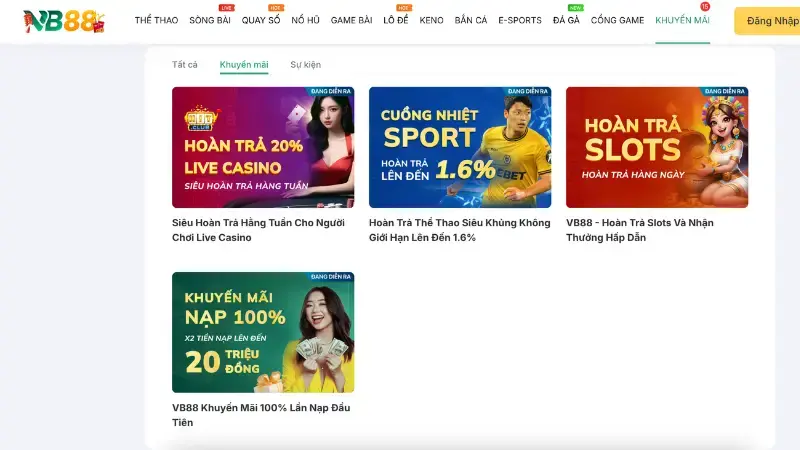This screenshot has width=800, height=450.
Task: Open Keno games page
Action: pos(431,20)
